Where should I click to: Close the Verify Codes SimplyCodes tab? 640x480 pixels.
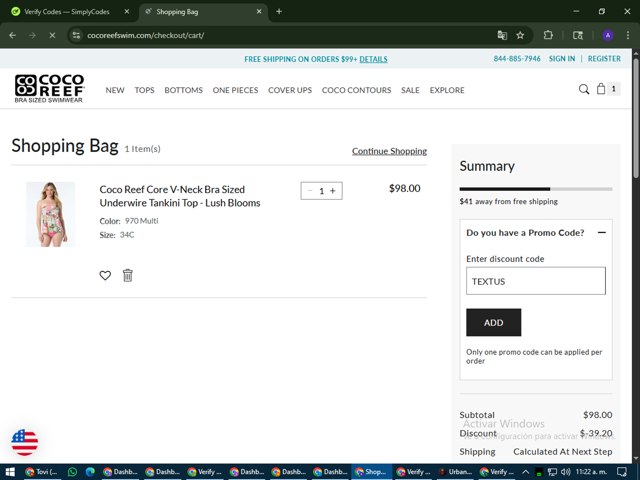click(x=127, y=11)
